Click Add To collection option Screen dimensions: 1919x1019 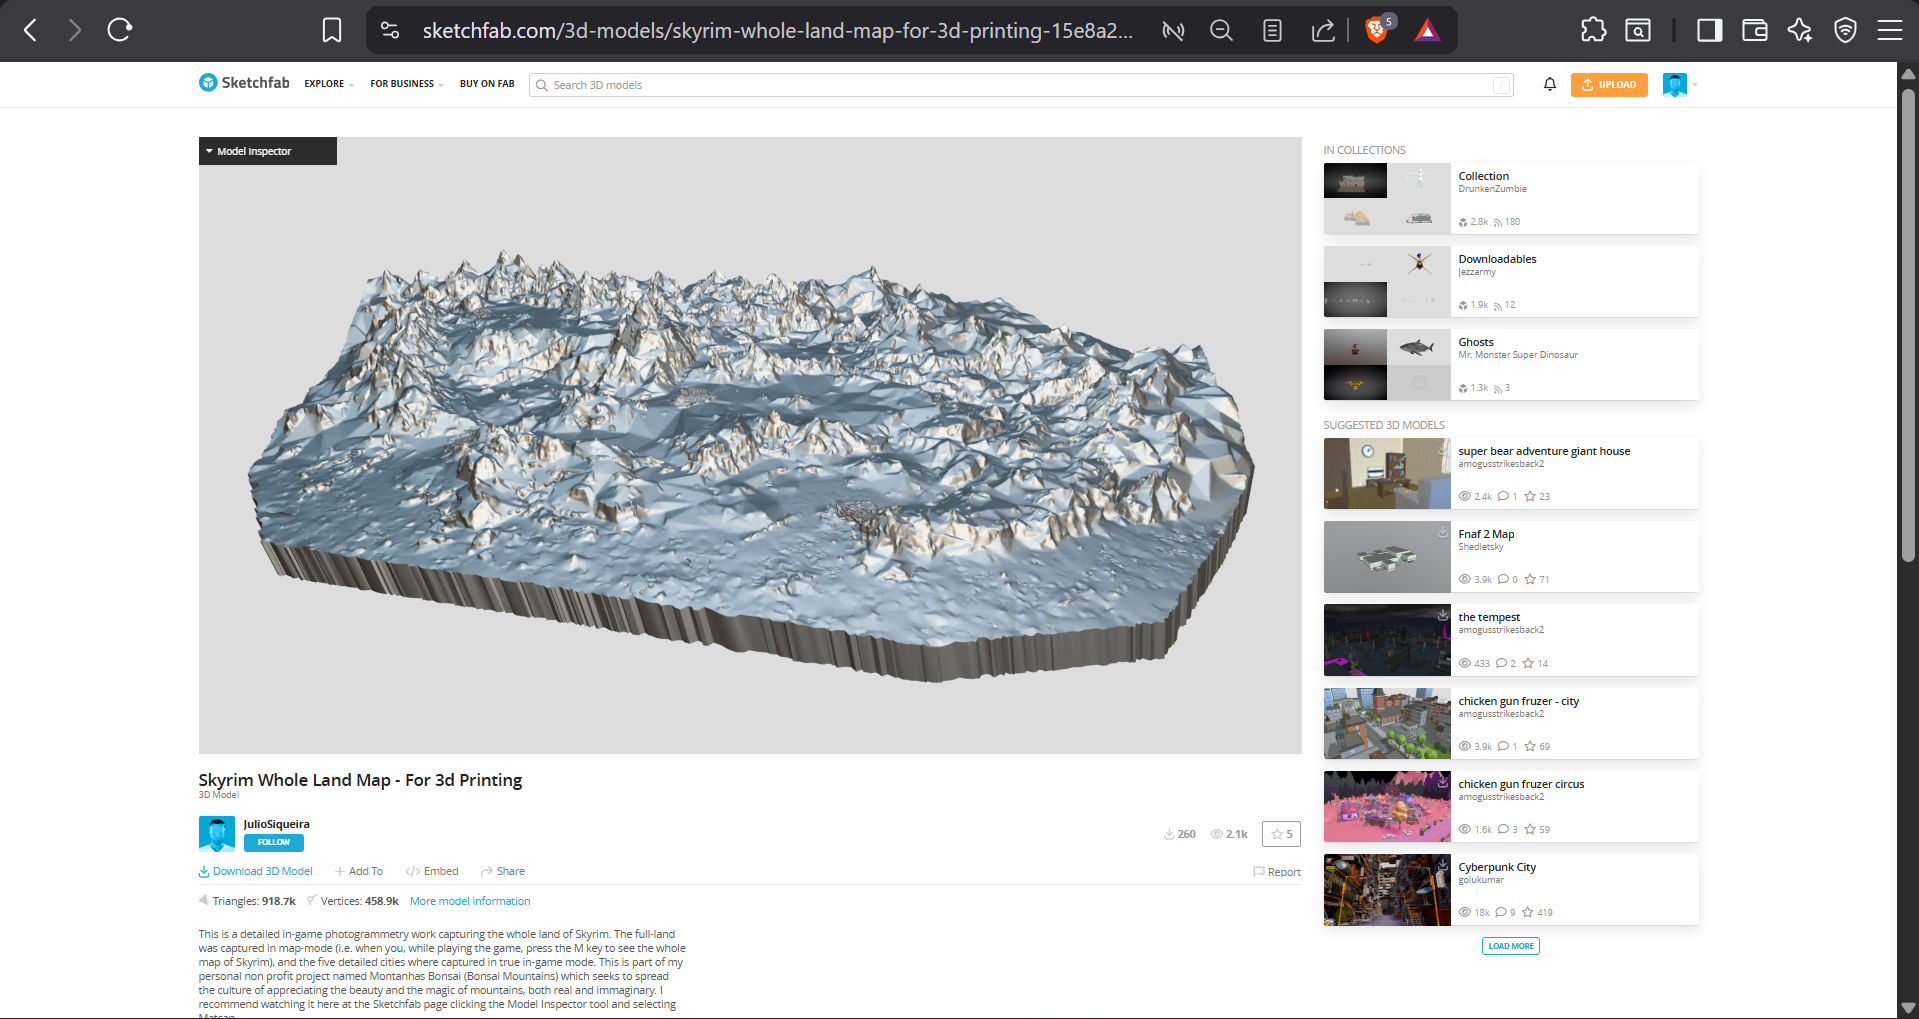pos(359,871)
